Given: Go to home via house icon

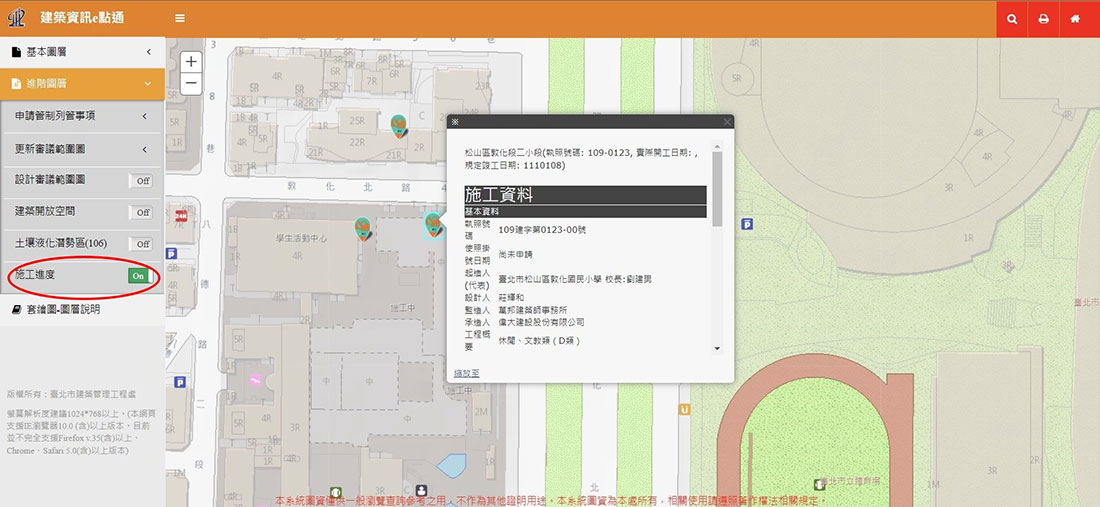Looking at the screenshot, I should [1075, 19].
